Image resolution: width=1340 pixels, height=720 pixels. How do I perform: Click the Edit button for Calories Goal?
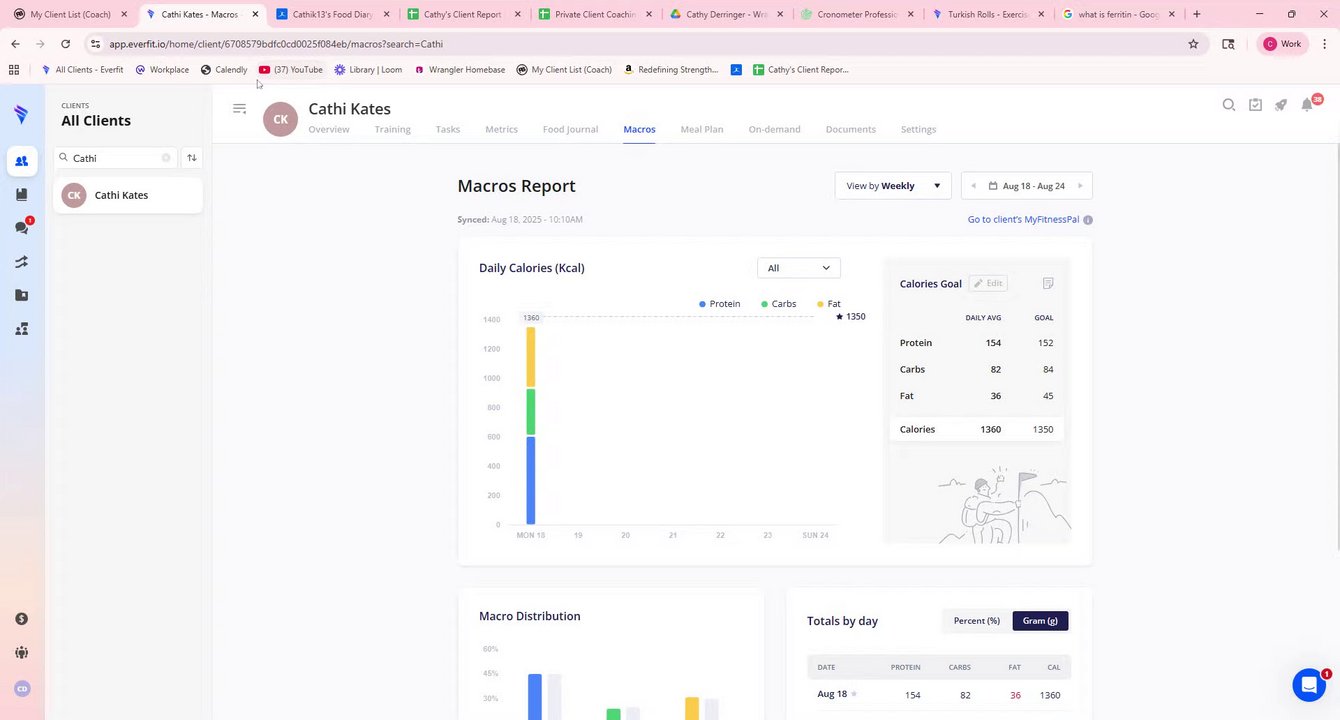pos(988,283)
